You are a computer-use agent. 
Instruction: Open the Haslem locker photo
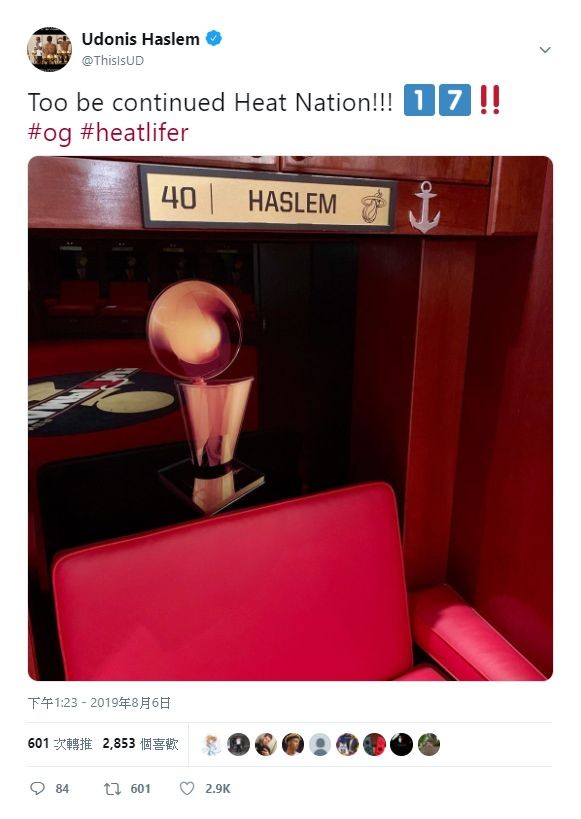290,418
